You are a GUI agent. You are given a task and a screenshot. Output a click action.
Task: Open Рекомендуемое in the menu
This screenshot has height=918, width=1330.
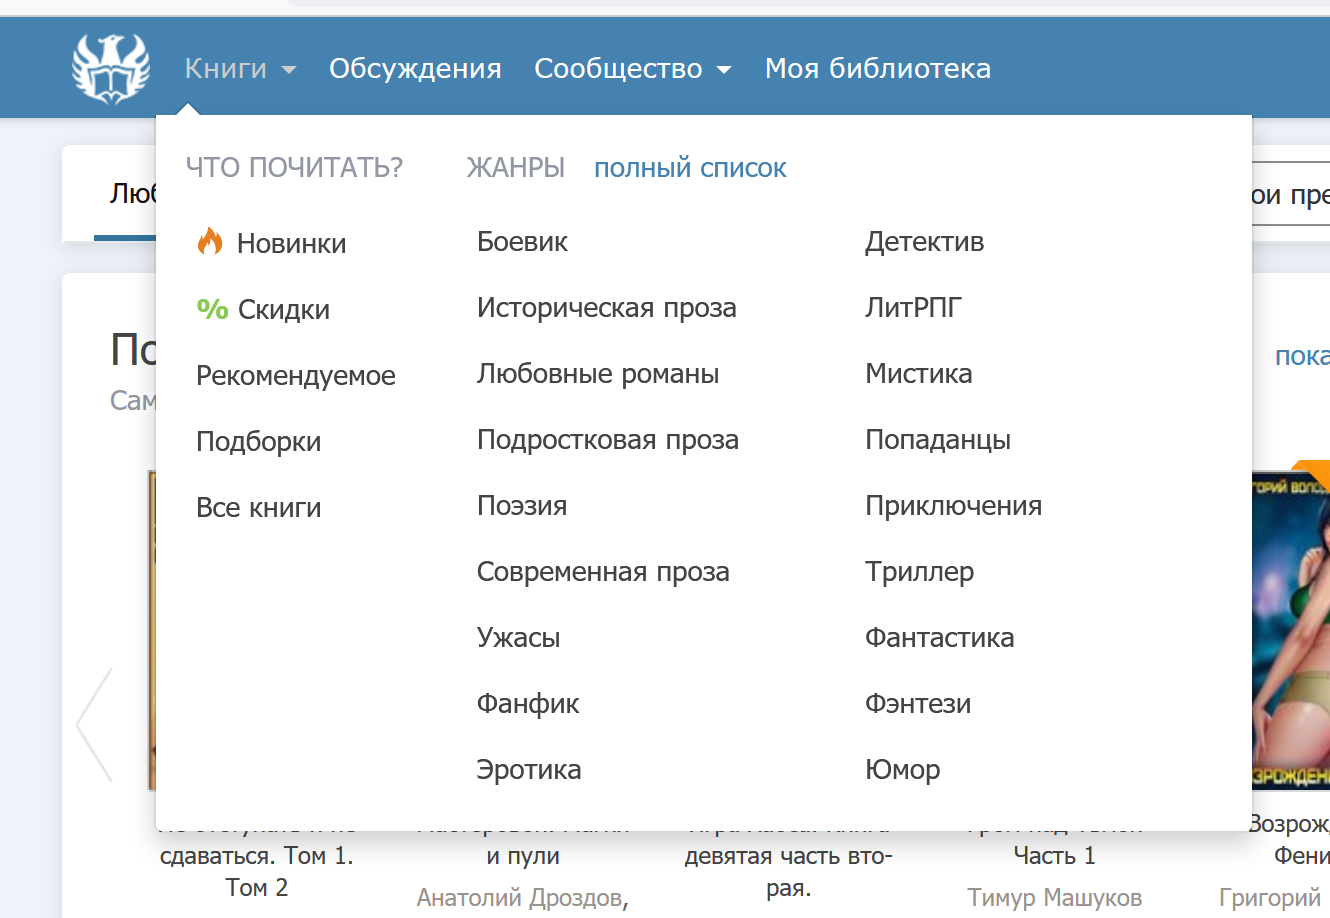(295, 376)
